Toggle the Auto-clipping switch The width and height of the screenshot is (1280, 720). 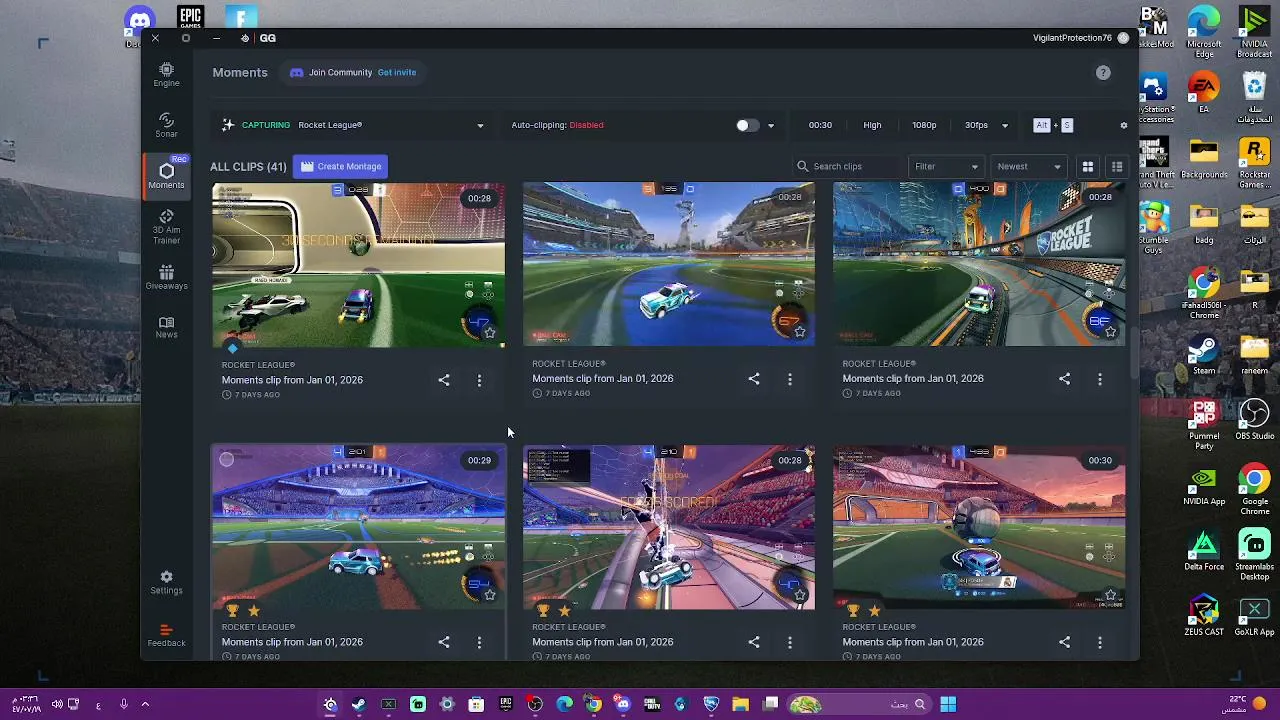pyautogui.click(x=746, y=125)
